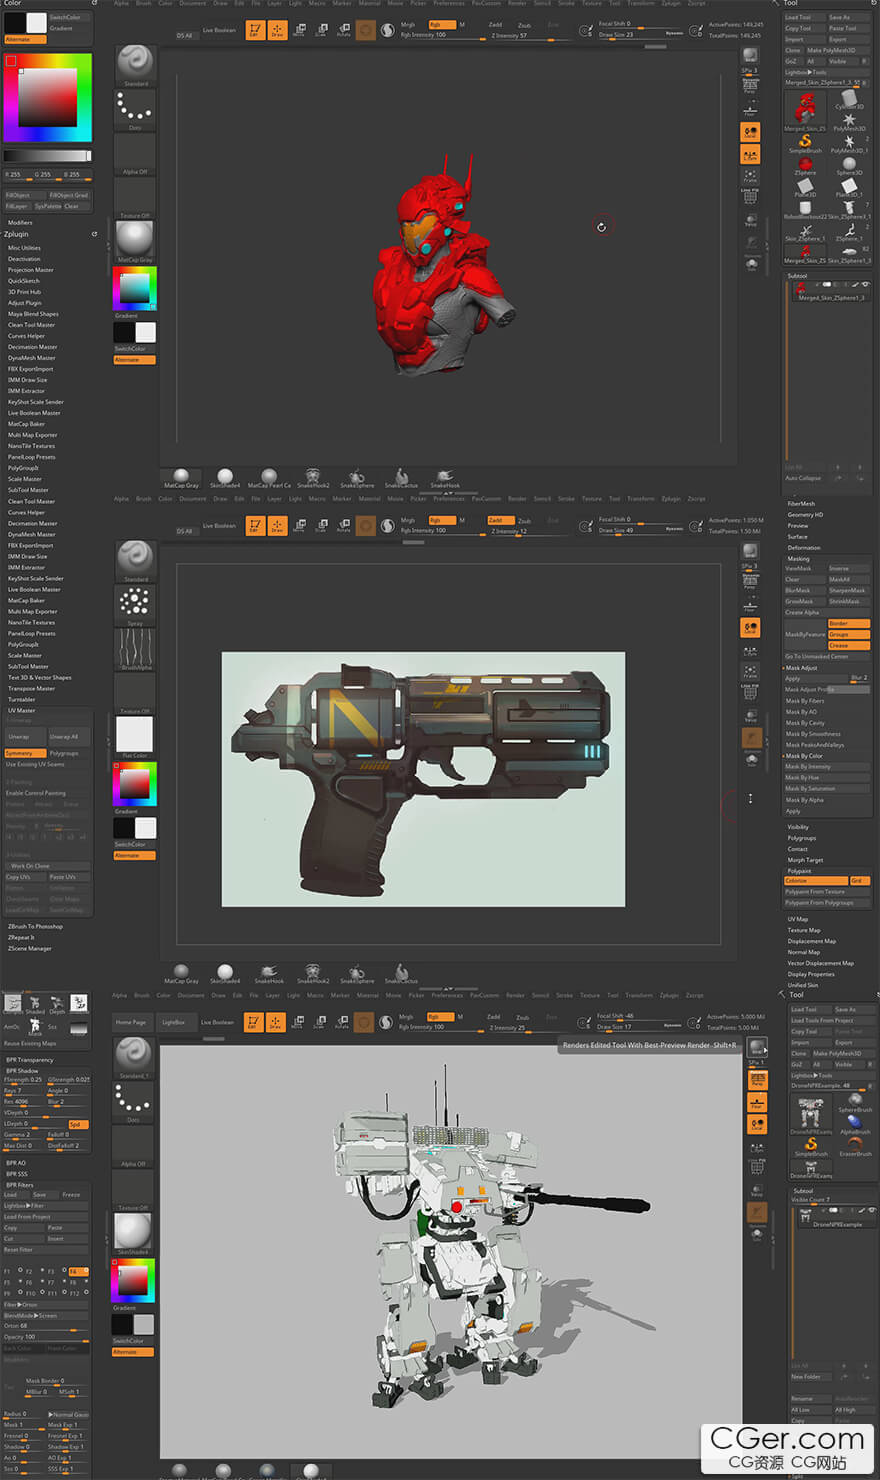Toggle Symmetry in UV Master
Screen dimensions: 880x1480
(x=24, y=753)
